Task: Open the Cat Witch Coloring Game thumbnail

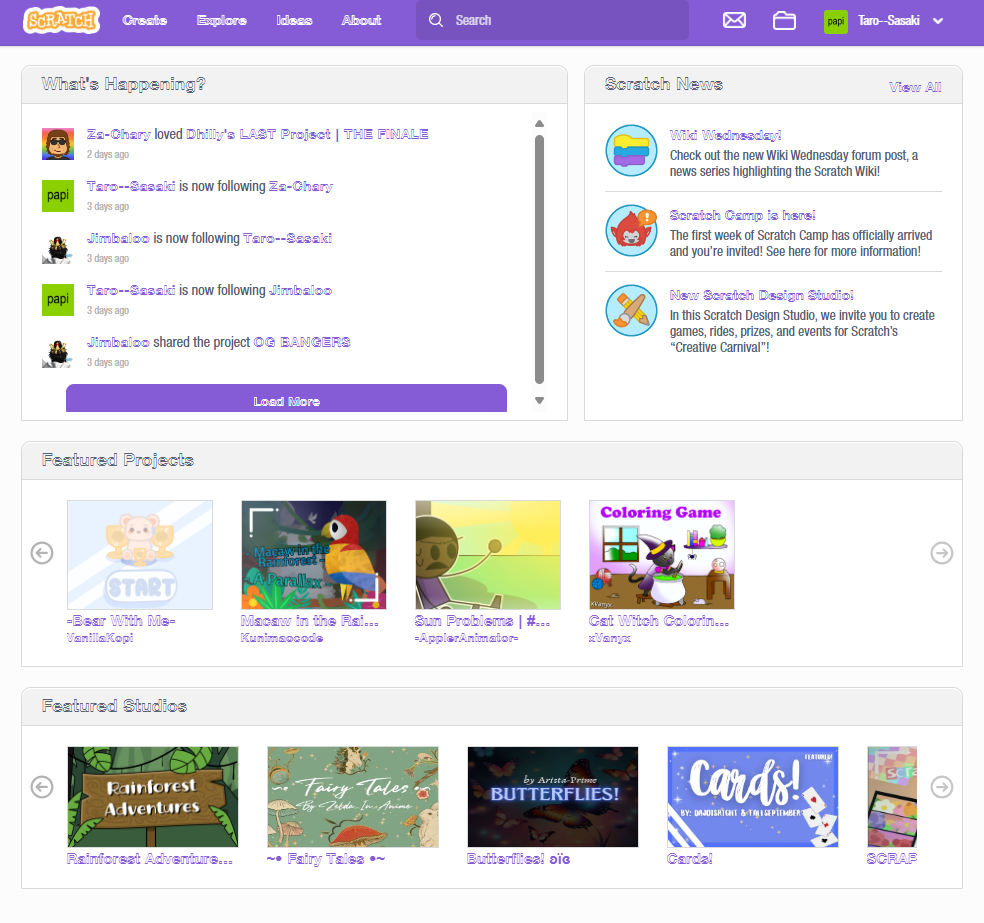Action: 661,555
